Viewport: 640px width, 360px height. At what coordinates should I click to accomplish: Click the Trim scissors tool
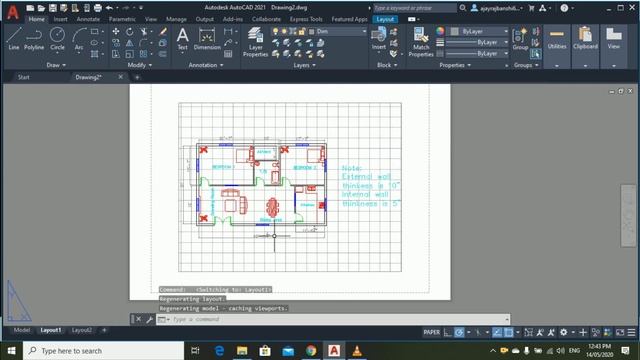[144, 31]
